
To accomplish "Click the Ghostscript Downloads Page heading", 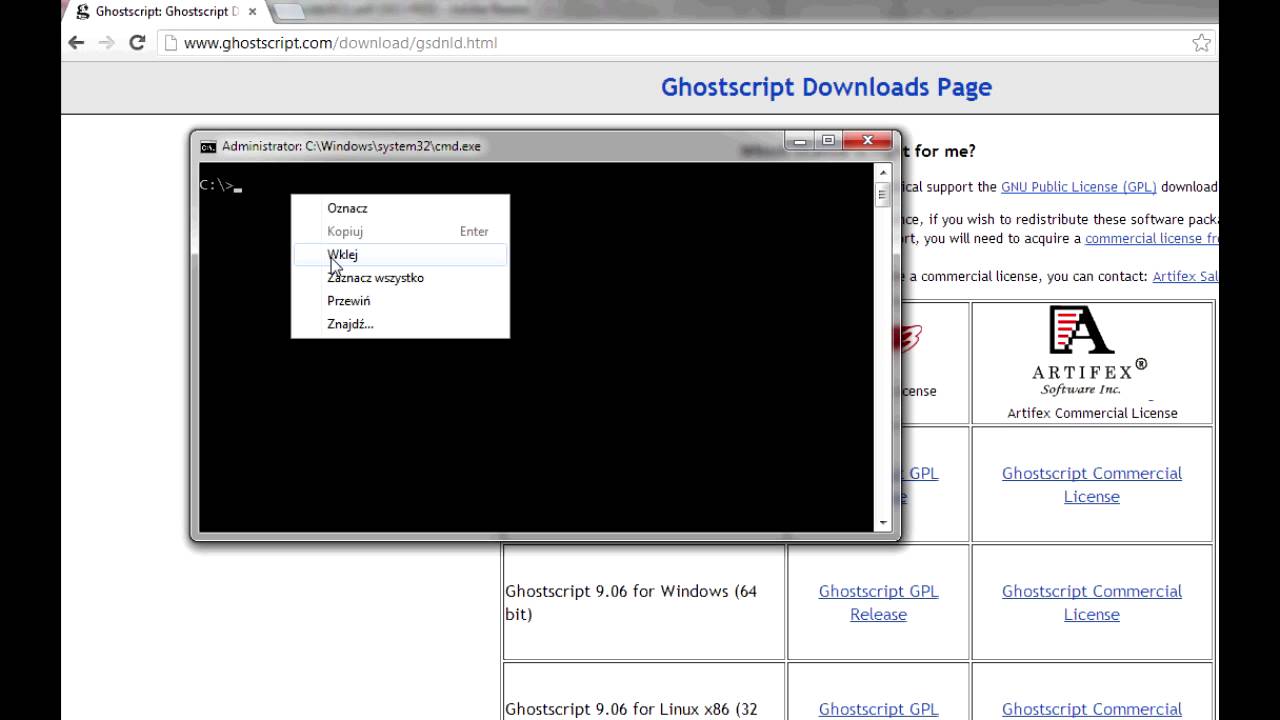I will click(826, 87).
